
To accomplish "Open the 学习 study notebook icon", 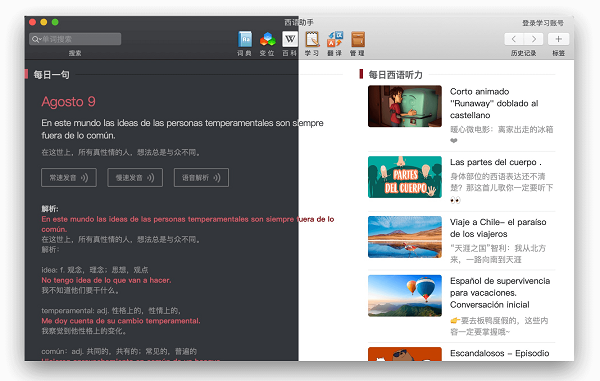I will tap(312, 39).
